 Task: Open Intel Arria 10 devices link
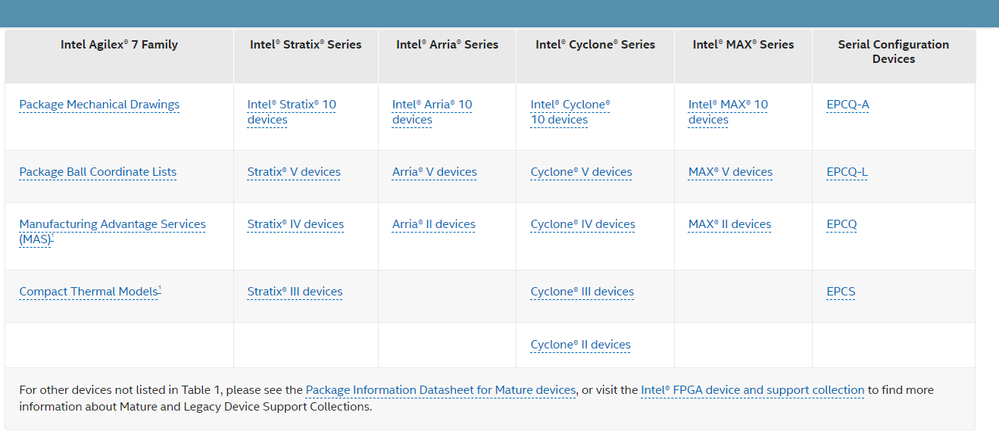(x=431, y=105)
